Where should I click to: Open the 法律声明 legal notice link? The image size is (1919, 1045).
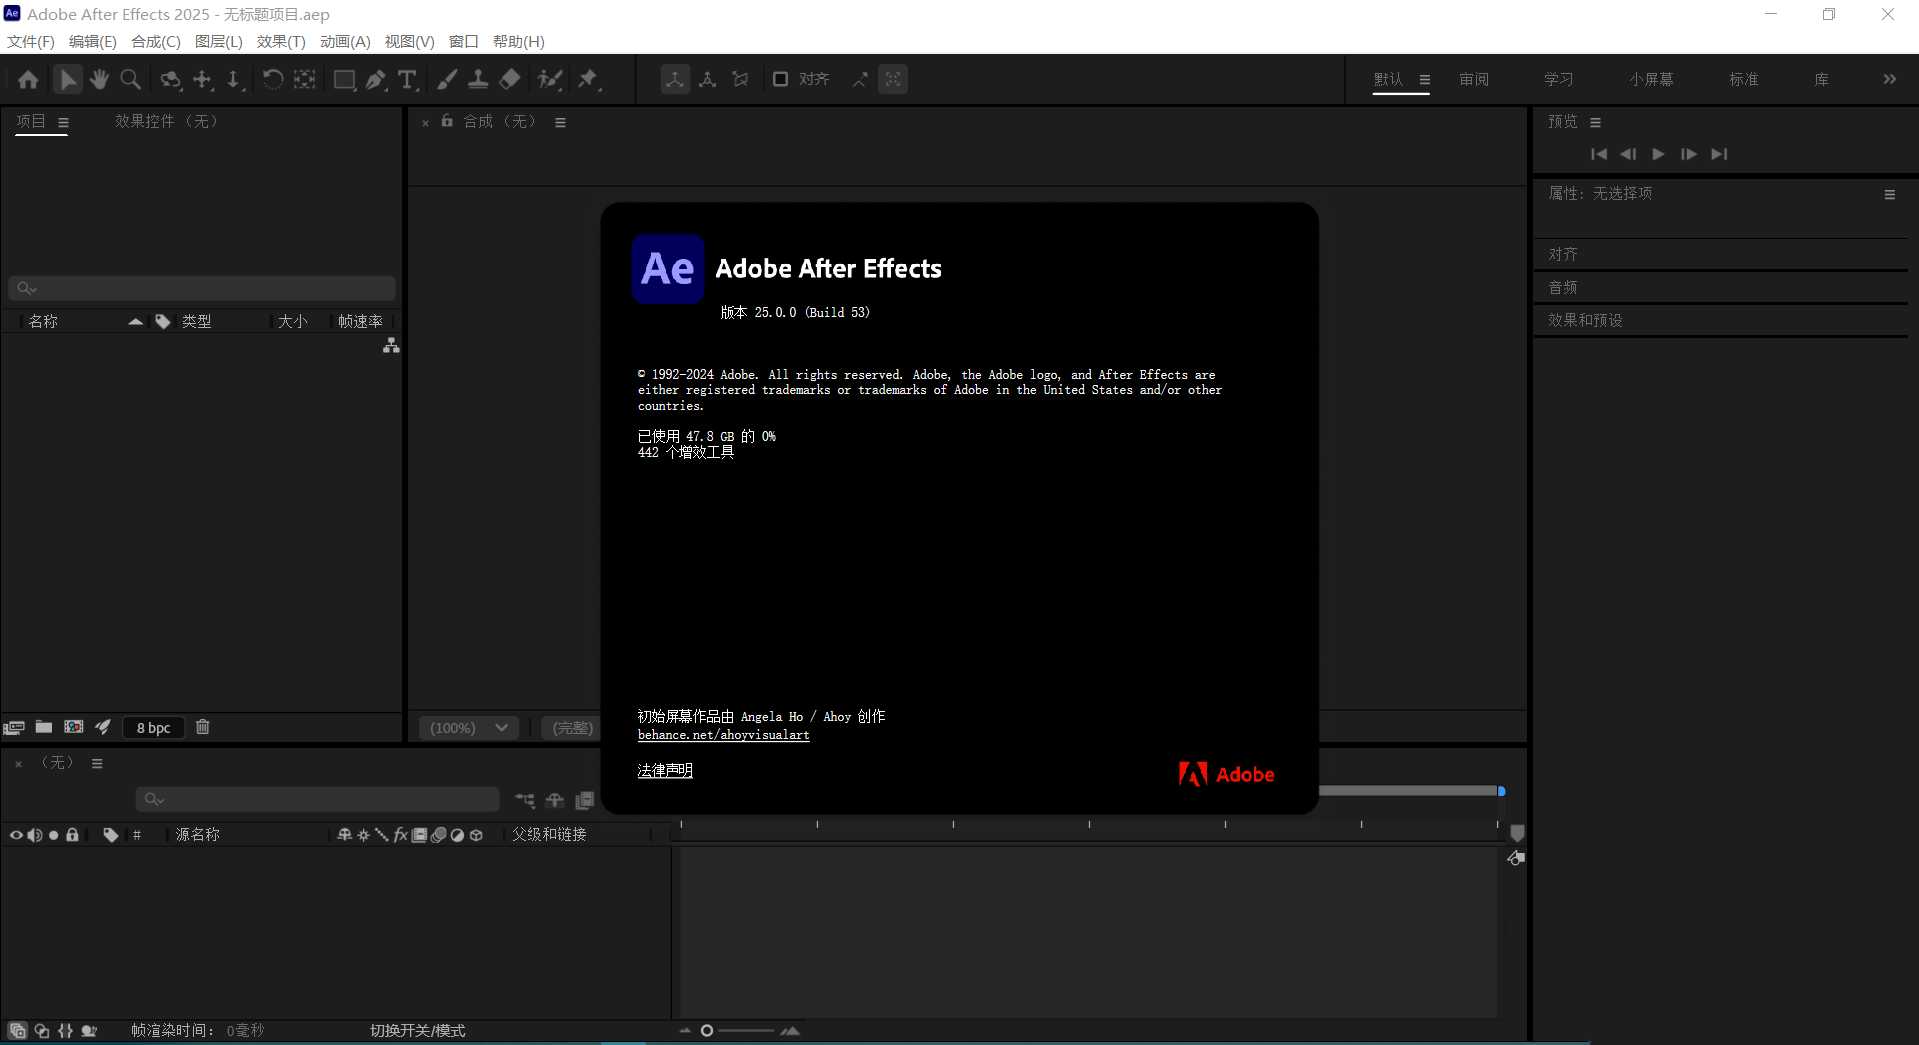665,770
